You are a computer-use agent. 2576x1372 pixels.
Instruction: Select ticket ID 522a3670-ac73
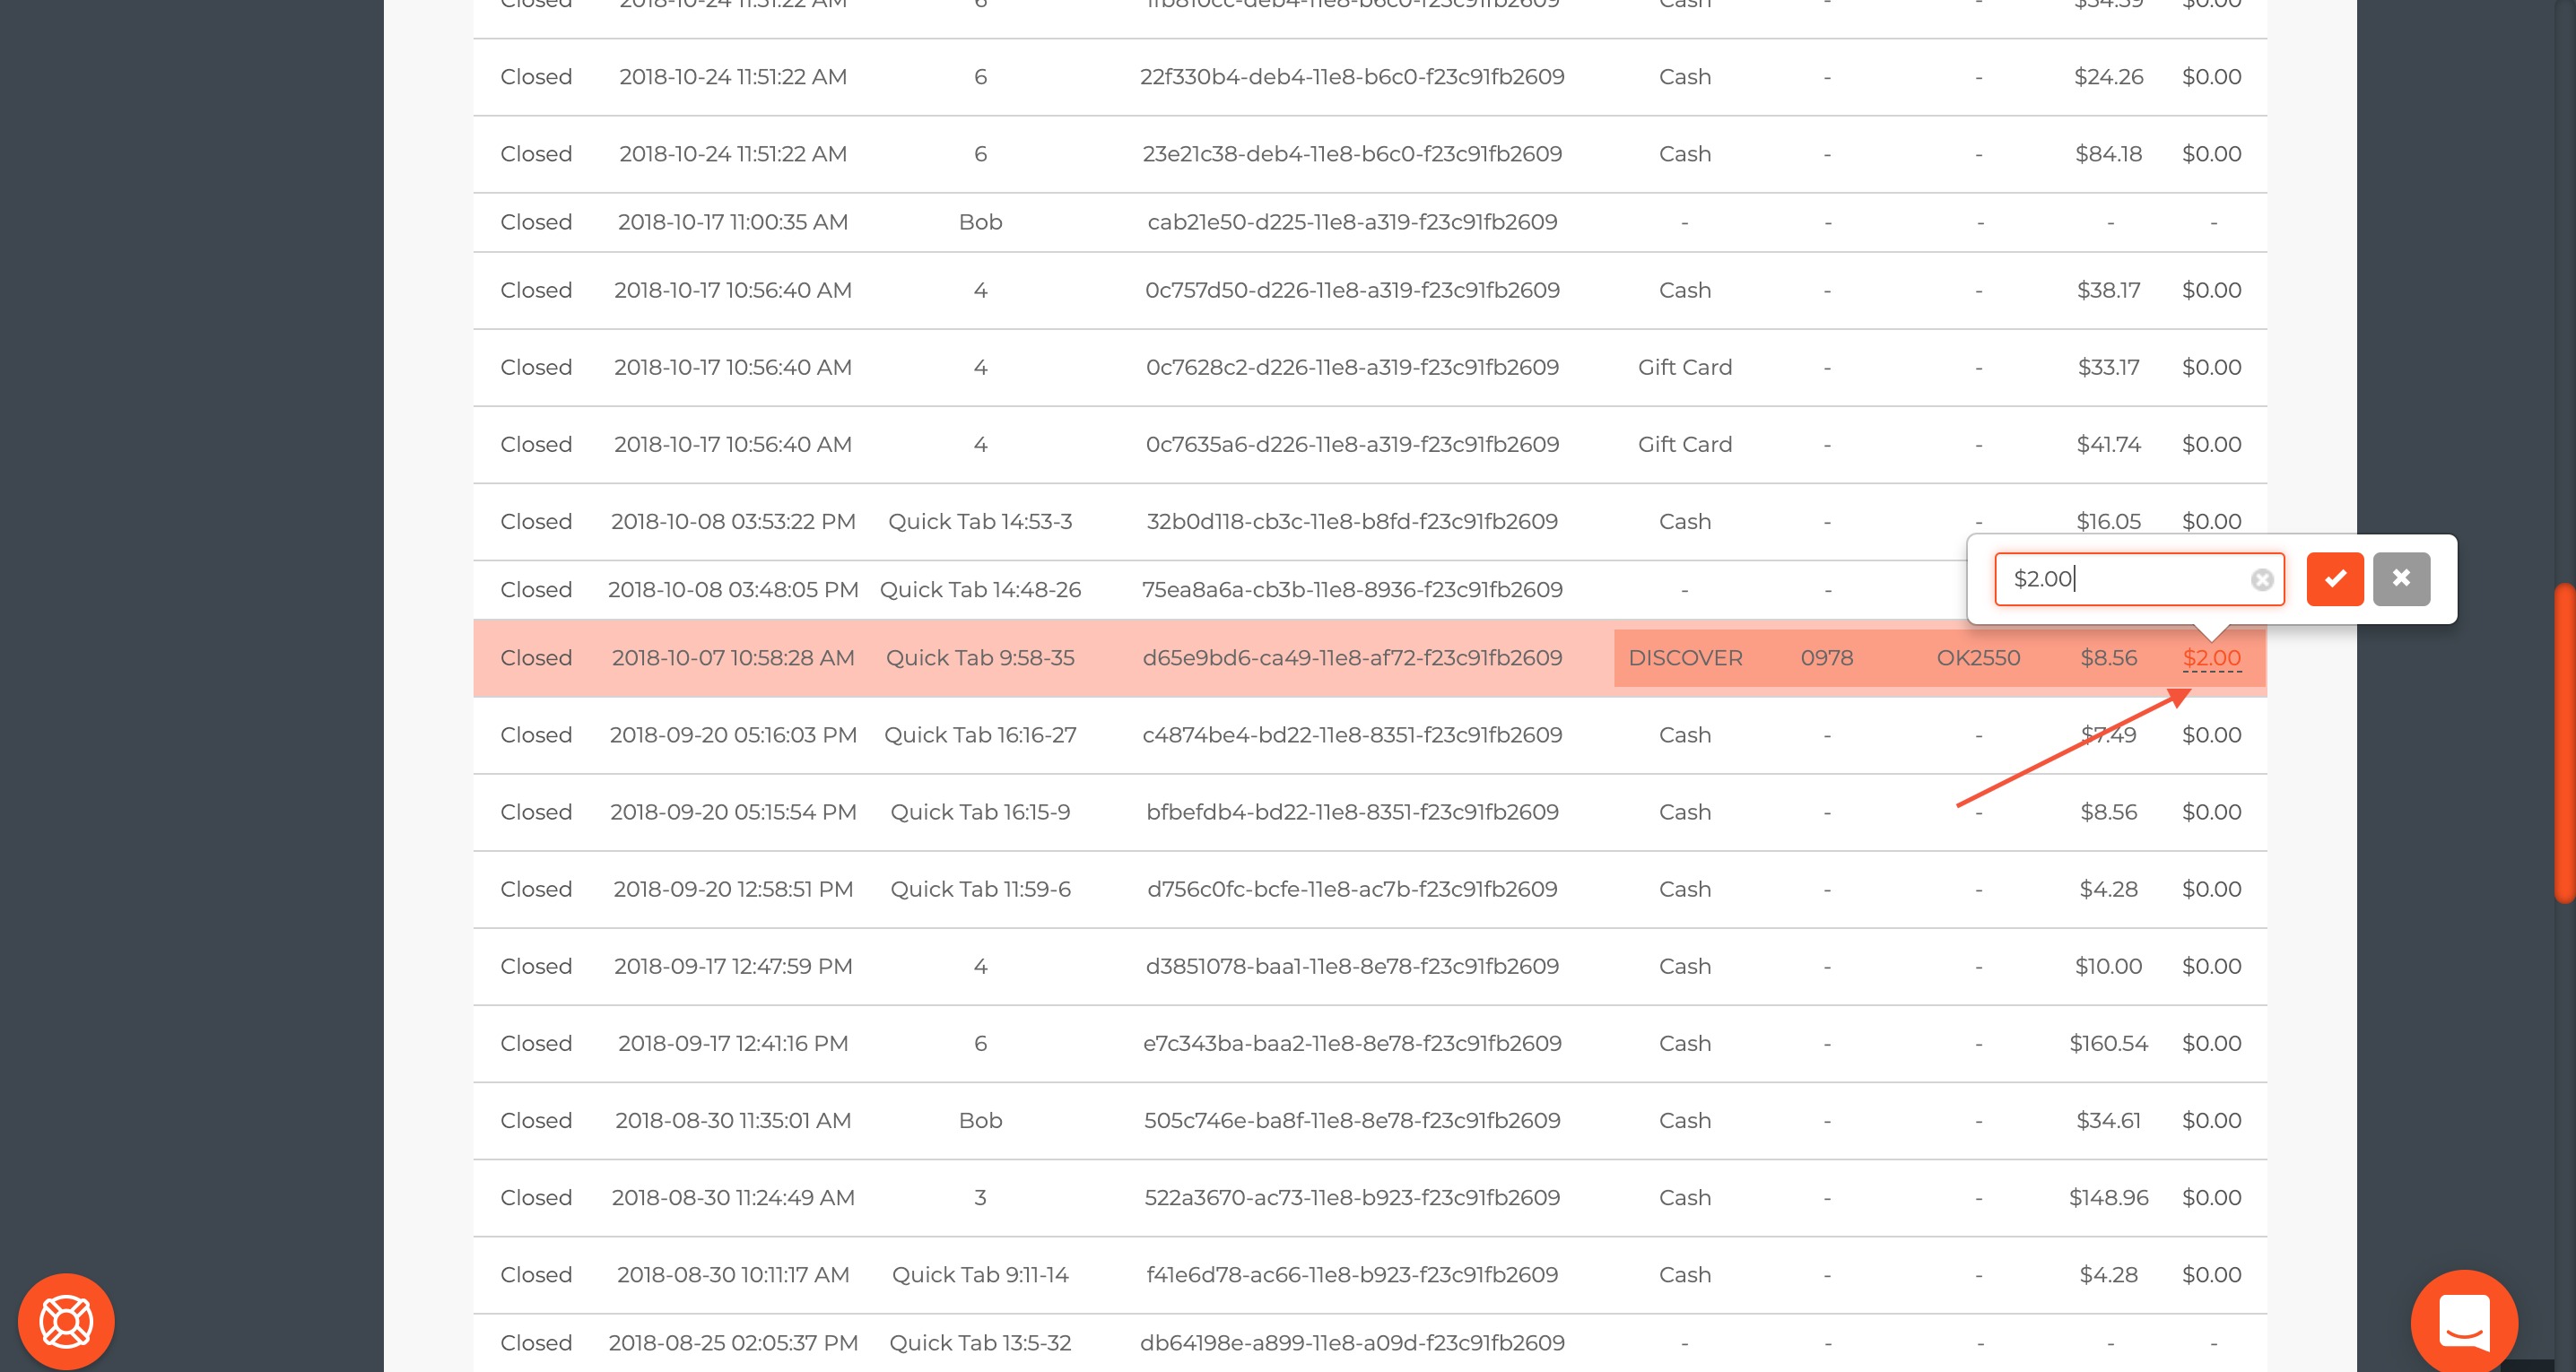[1351, 1197]
